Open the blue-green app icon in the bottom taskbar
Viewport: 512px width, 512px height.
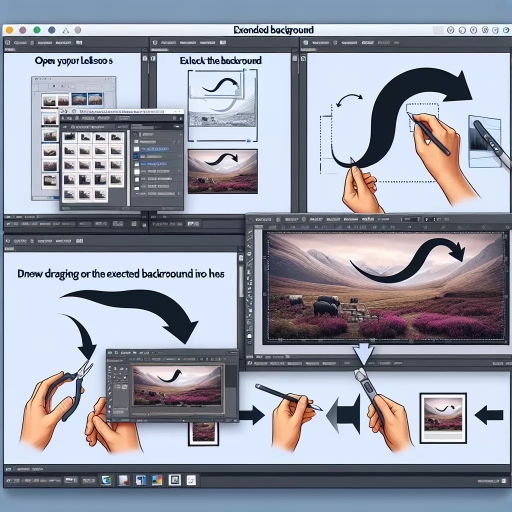tap(106, 480)
